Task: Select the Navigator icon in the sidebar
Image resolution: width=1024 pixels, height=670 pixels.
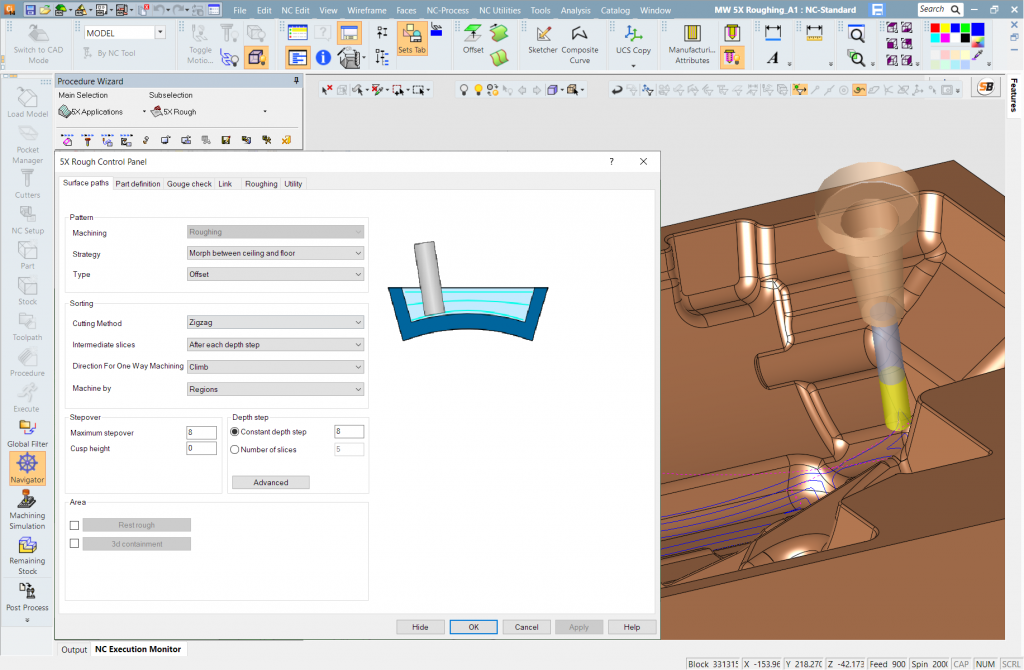Action: 27,467
